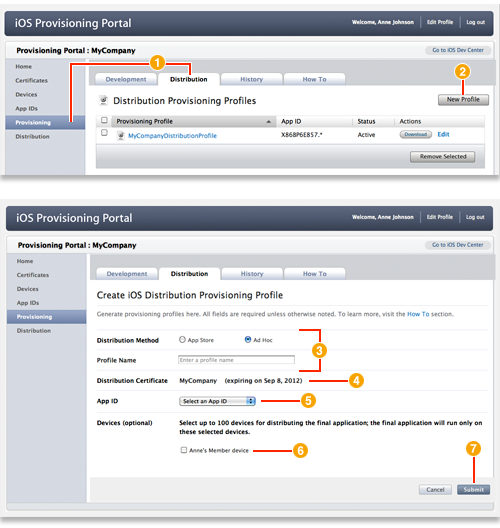Click the New Profile button
This screenshot has height=528, width=500.
(x=463, y=100)
